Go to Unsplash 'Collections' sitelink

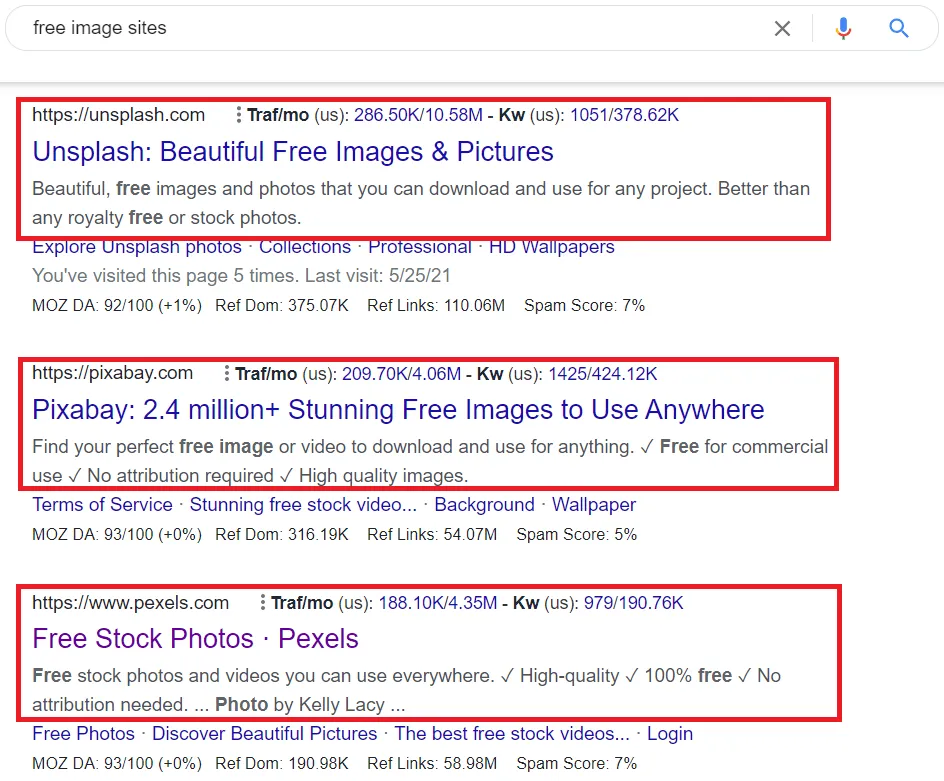tap(305, 247)
